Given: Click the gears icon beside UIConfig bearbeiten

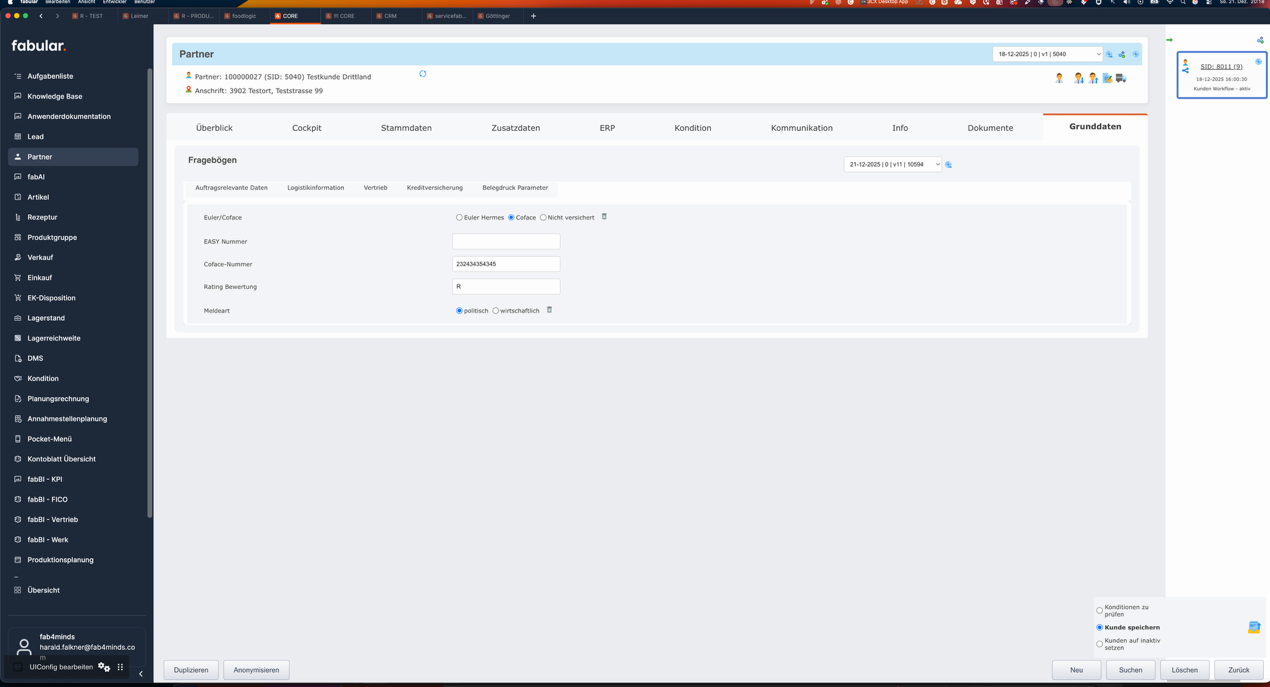Looking at the screenshot, I should (x=104, y=667).
